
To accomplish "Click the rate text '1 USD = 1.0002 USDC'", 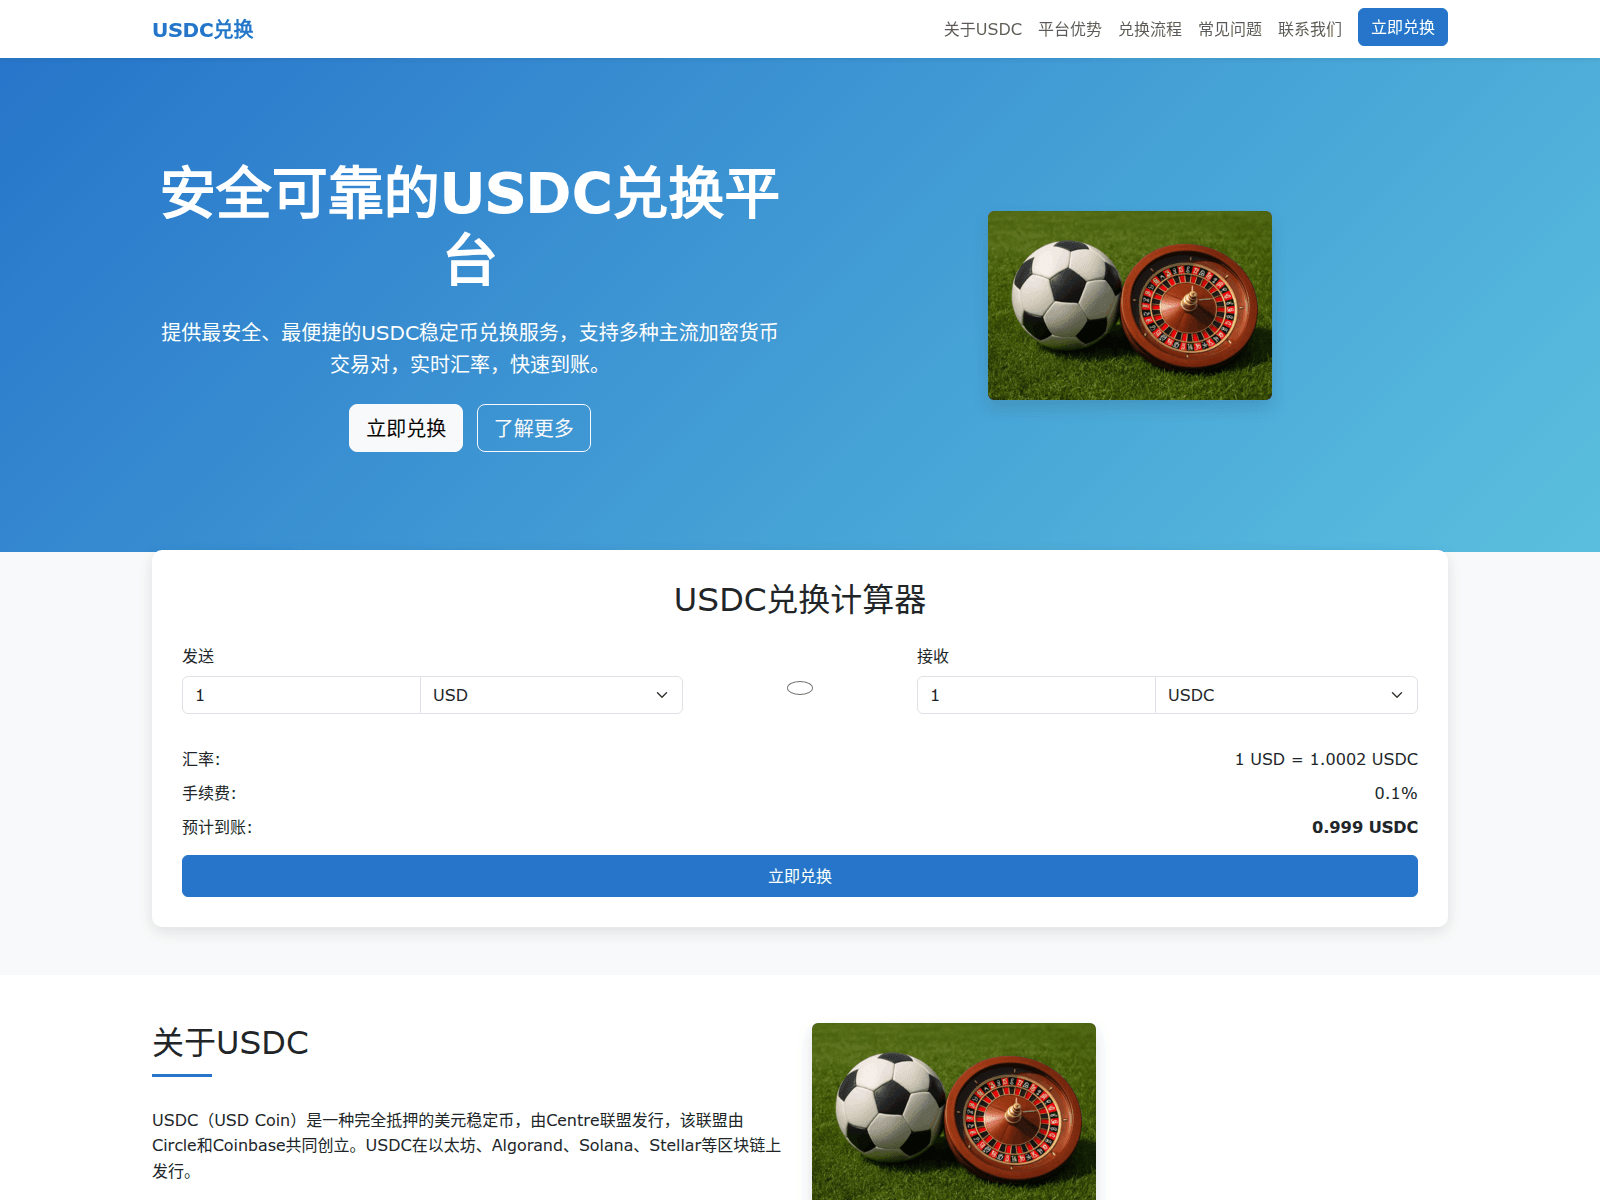I will coord(1326,759).
